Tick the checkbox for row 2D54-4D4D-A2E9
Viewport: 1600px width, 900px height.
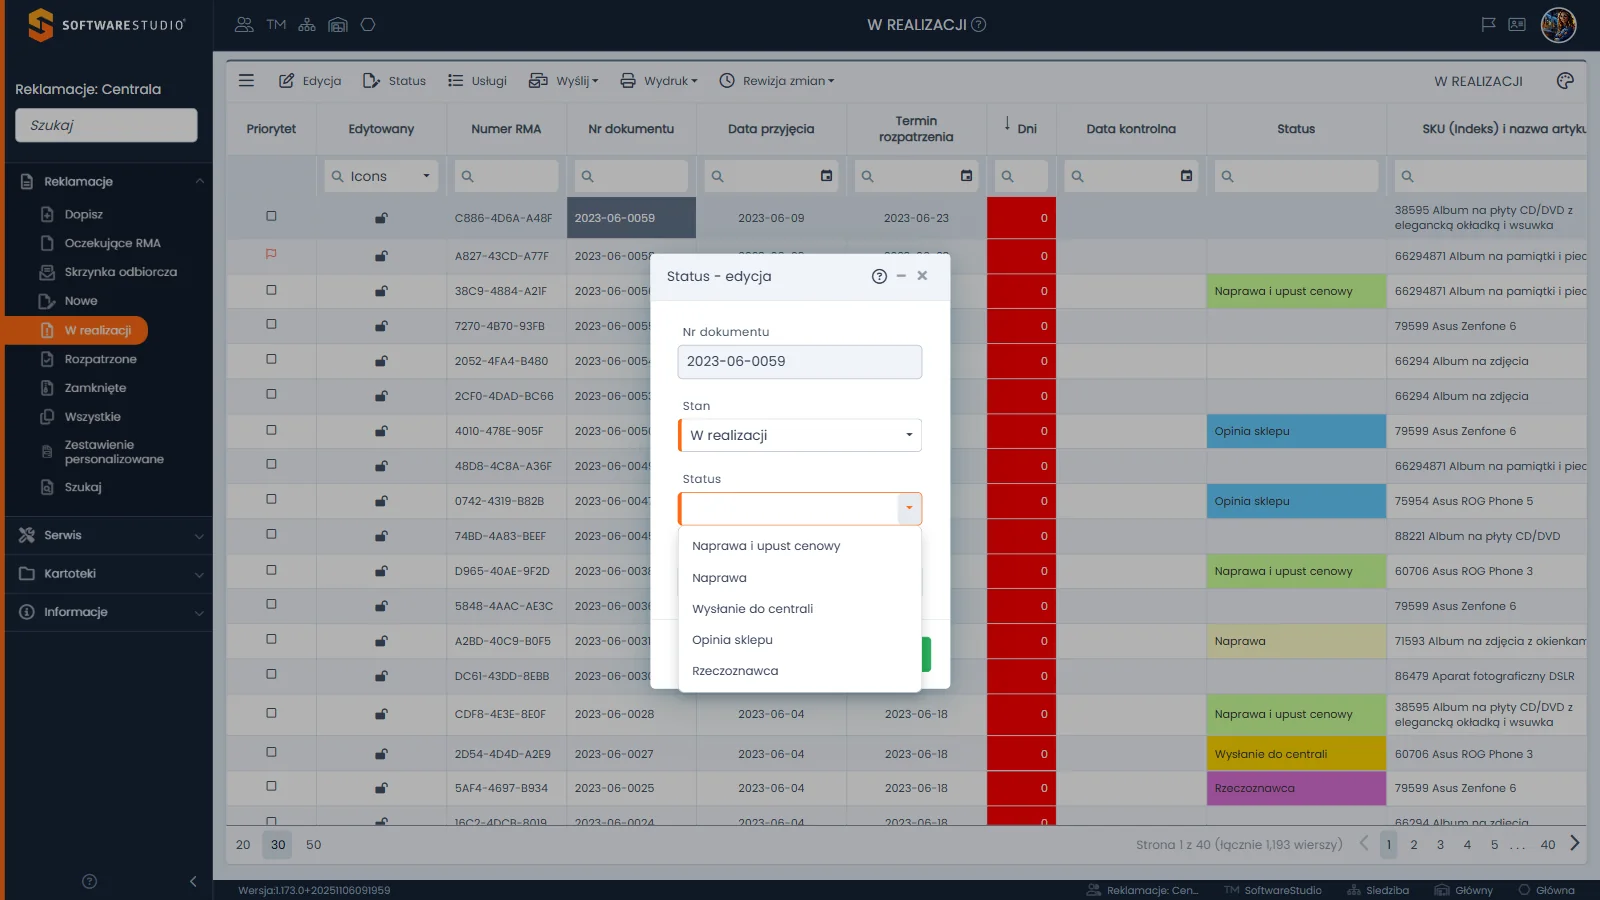click(x=271, y=752)
